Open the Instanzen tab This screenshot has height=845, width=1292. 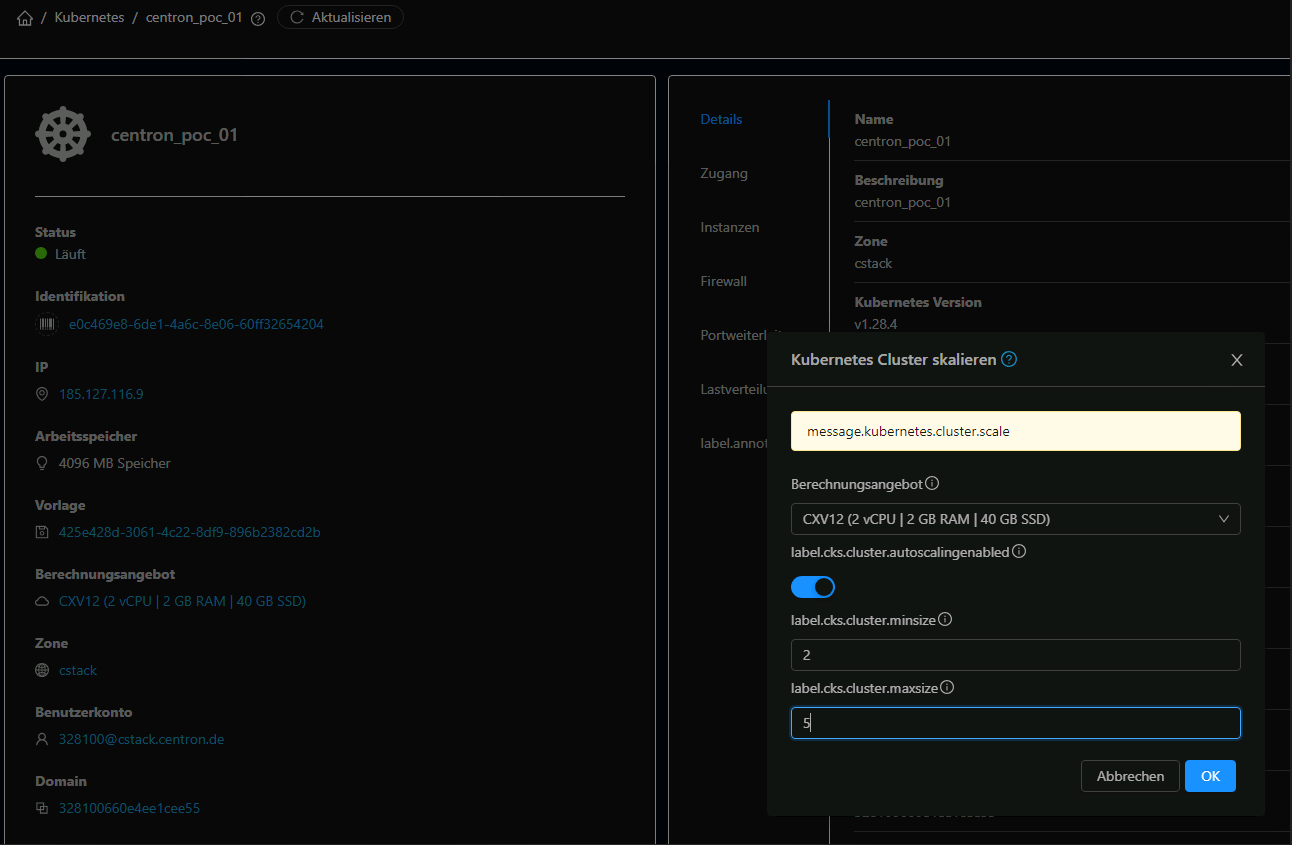tap(729, 227)
